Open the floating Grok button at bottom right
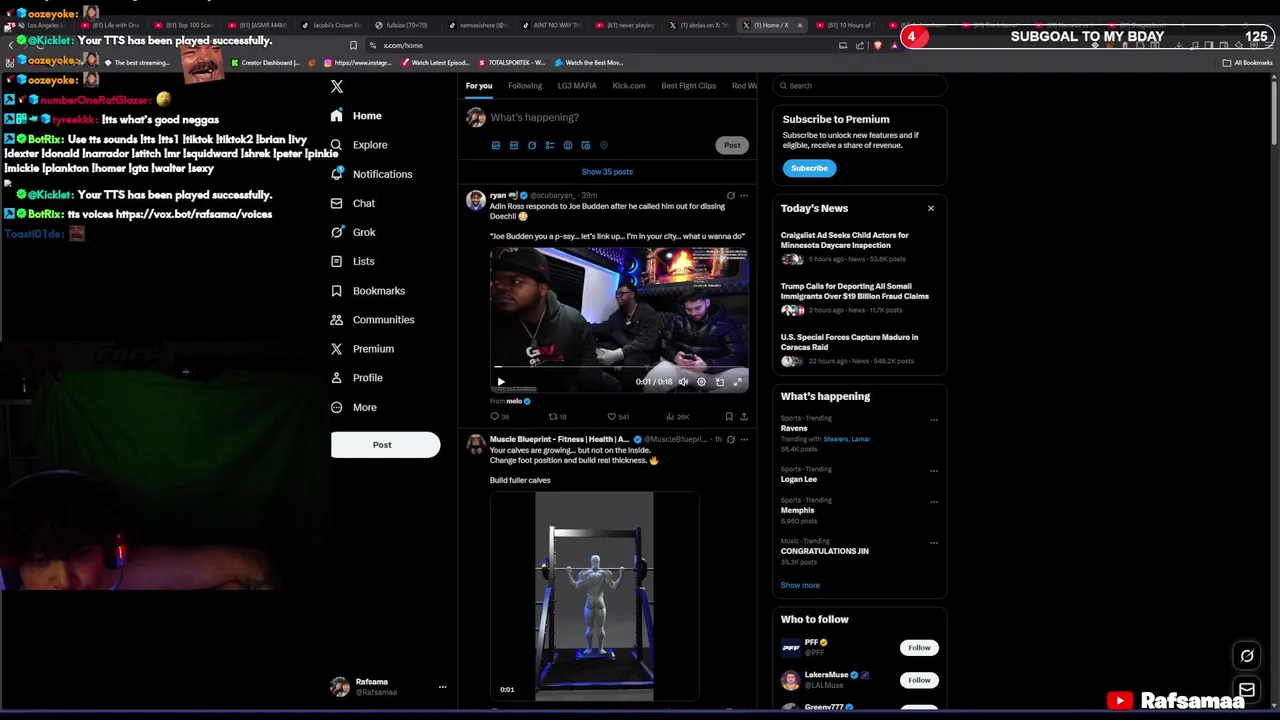 [x=1247, y=657]
